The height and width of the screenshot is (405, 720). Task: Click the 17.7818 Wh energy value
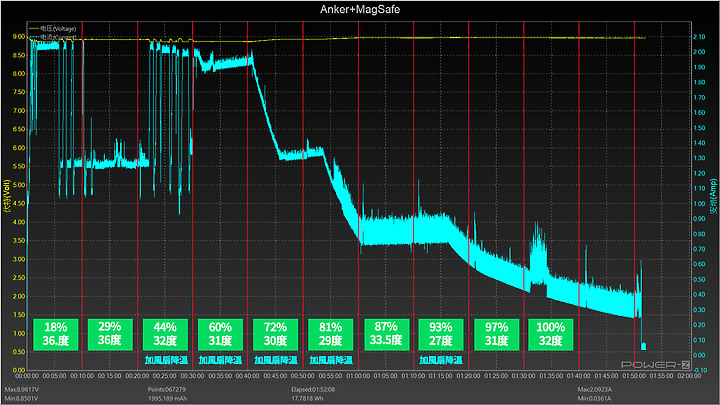[x=307, y=399]
